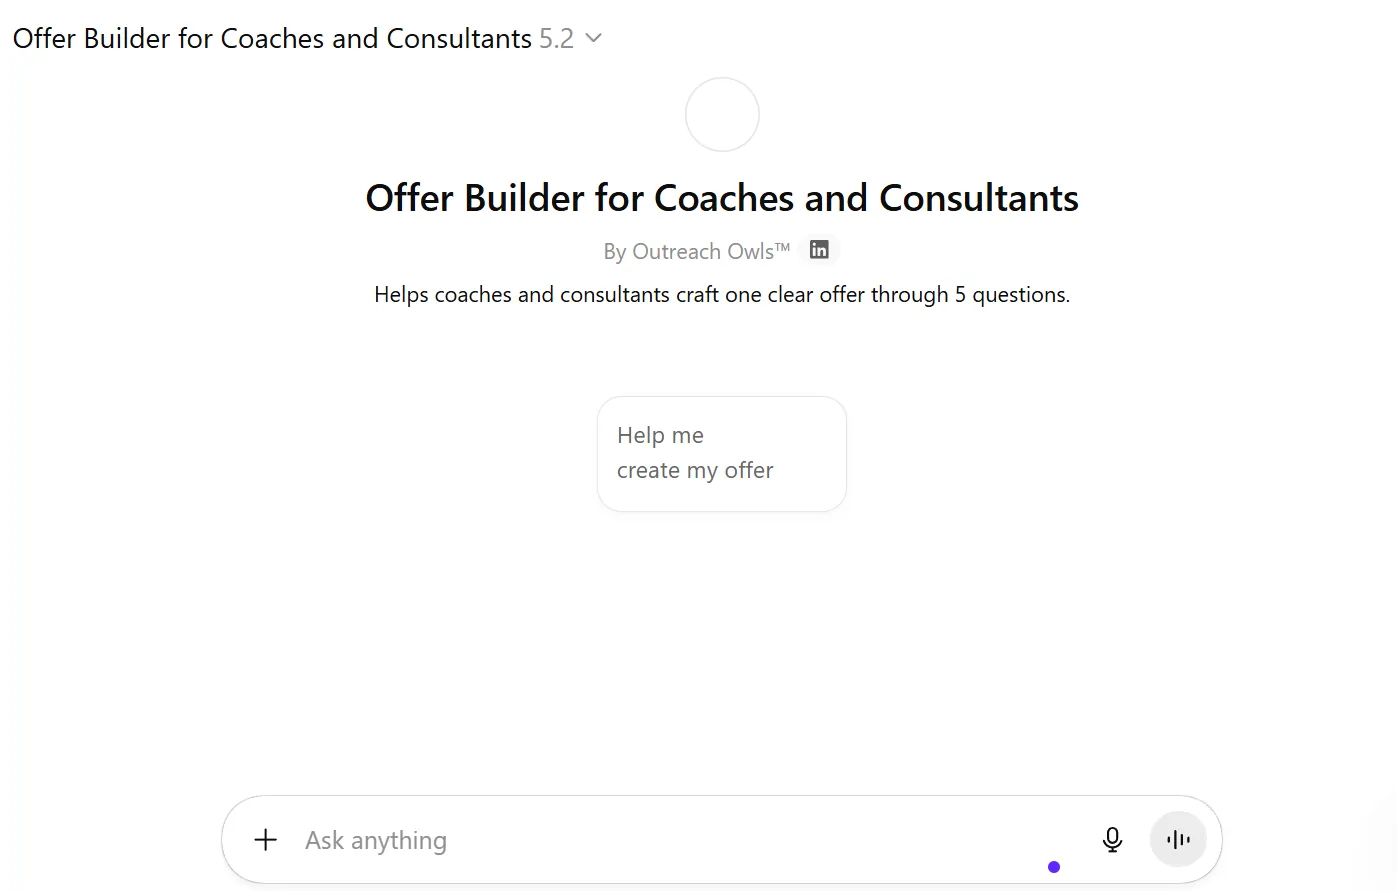This screenshot has width=1397, height=891.
Task: Select the "Help me create my offer" starter
Action: click(x=721, y=454)
